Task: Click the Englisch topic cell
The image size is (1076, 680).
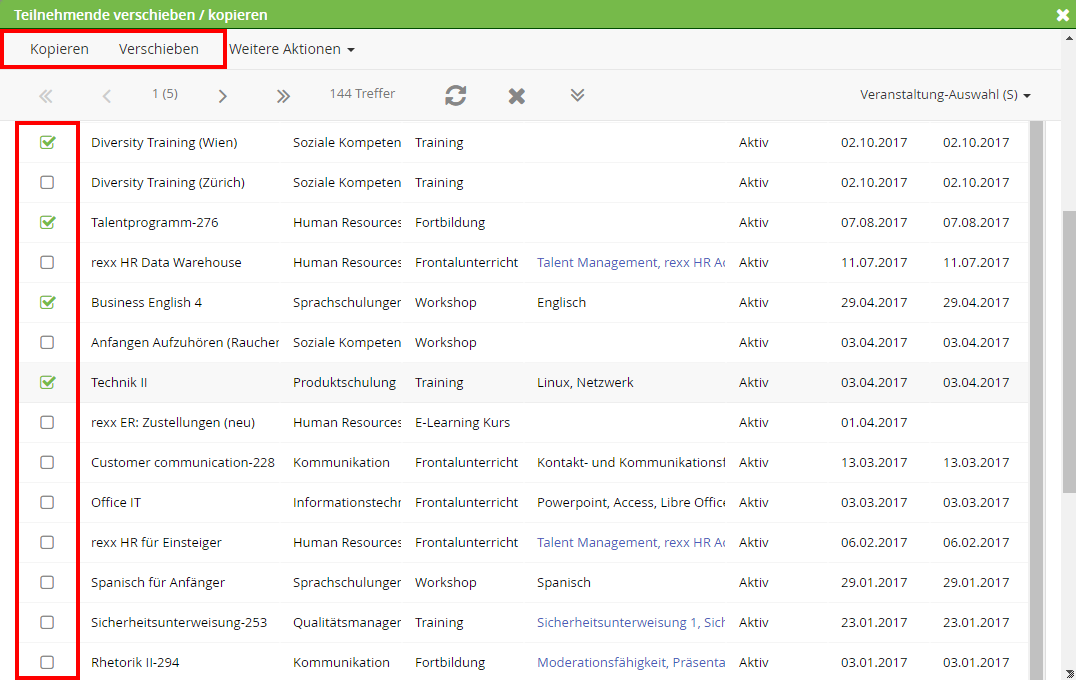Action: pyautogui.click(x=561, y=302)
